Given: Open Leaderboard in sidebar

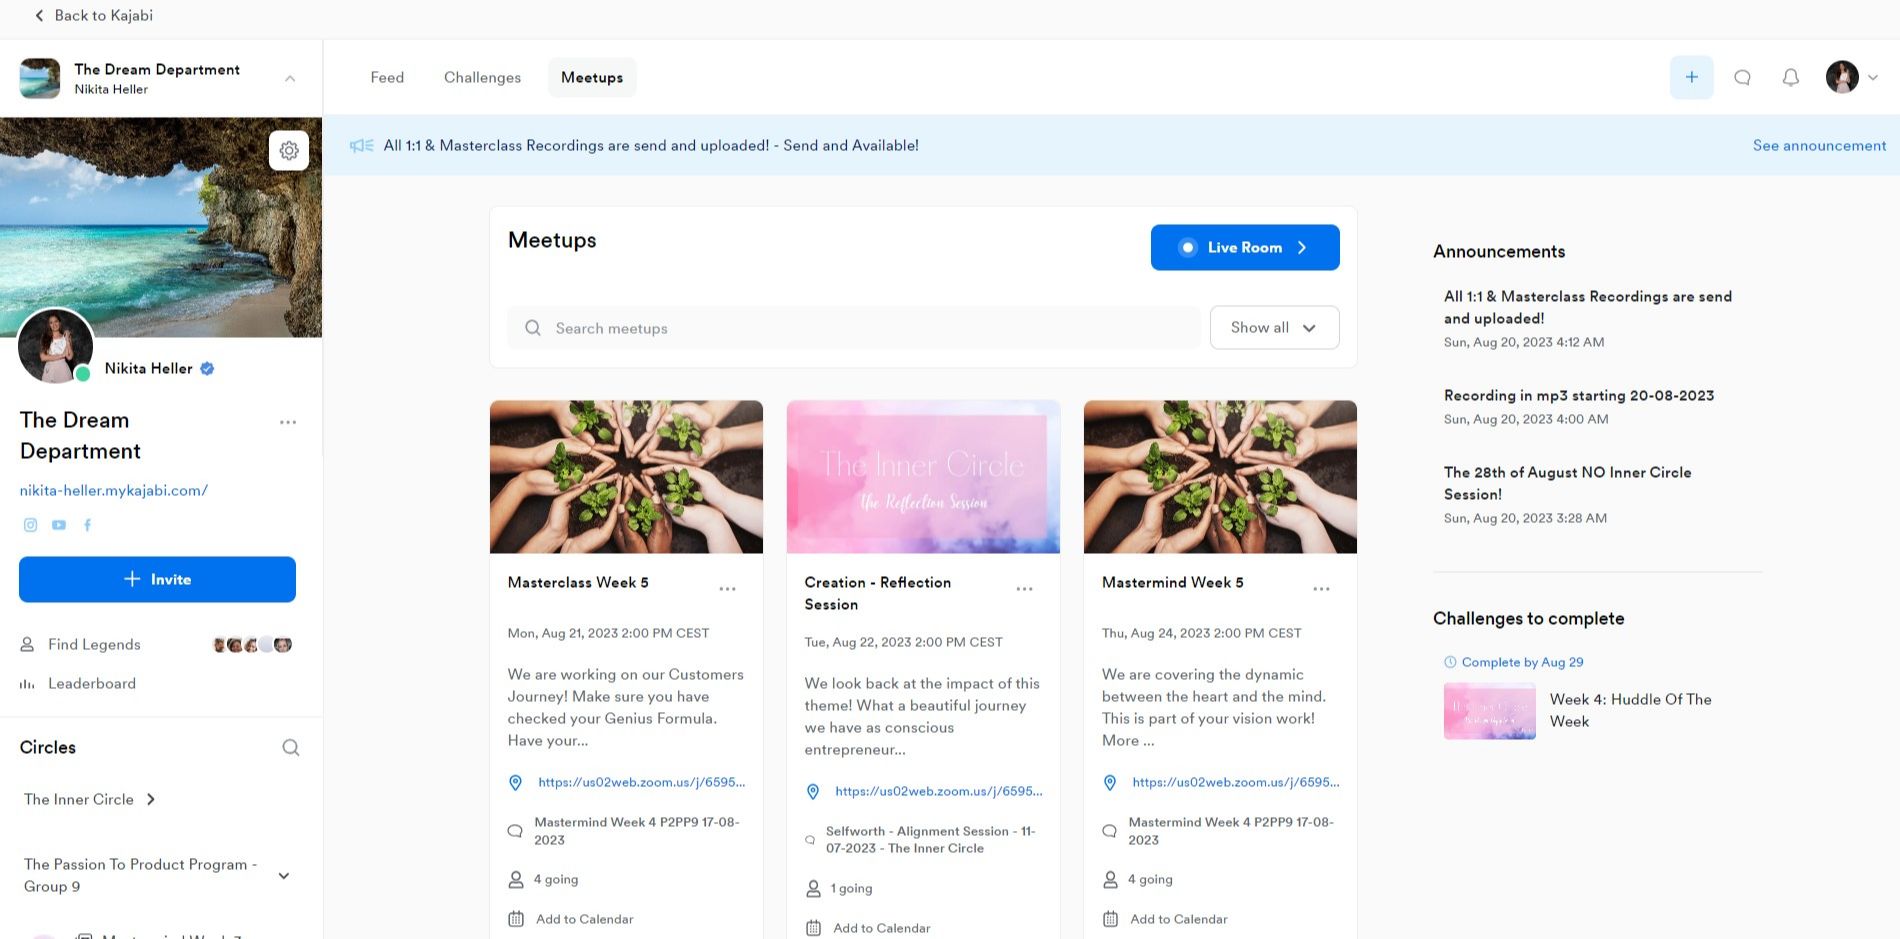Looking at the screenshot, I should [x=92, y=684].
